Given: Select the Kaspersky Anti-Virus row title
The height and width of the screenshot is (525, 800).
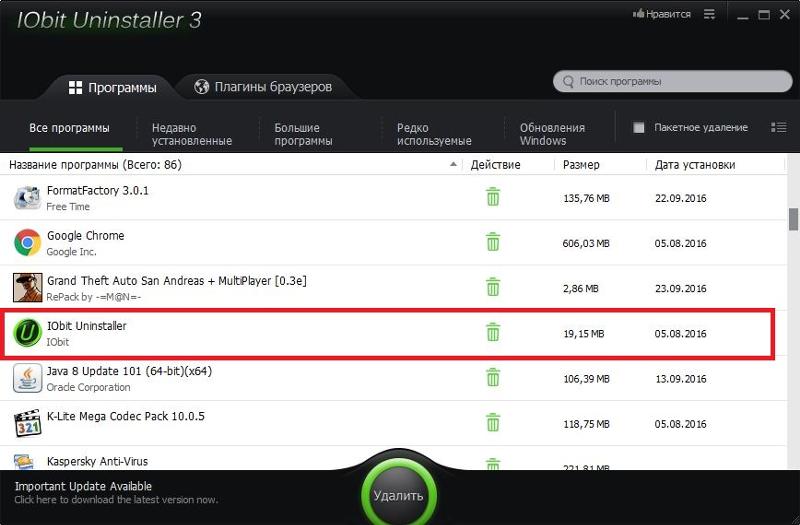Looking at the screenshot, I should [97, 461].
